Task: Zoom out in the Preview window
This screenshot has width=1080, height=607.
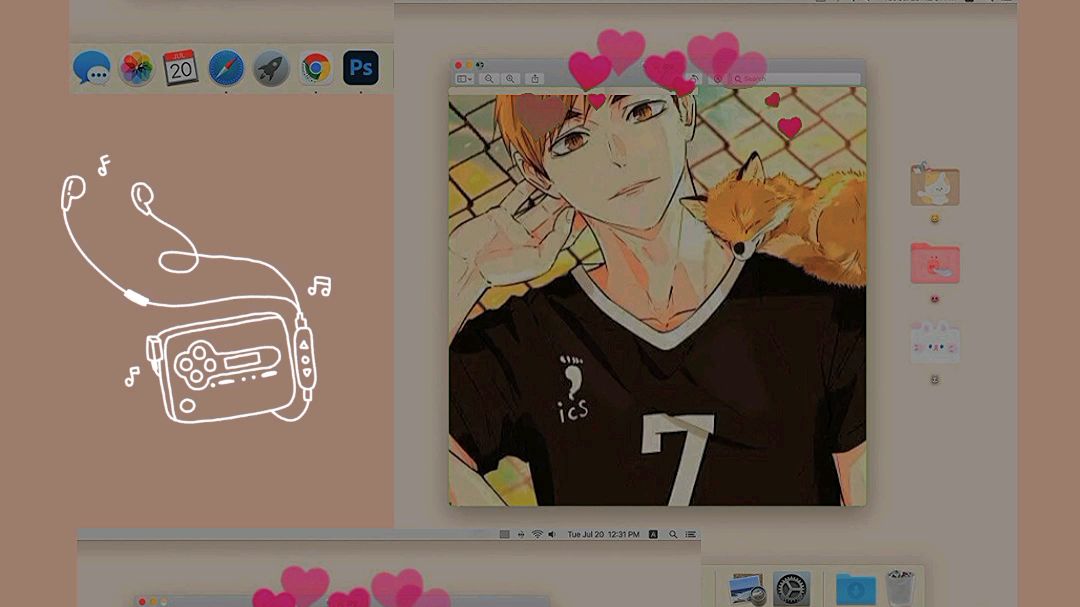Action: pyautogui.click(x=489, y=79)
